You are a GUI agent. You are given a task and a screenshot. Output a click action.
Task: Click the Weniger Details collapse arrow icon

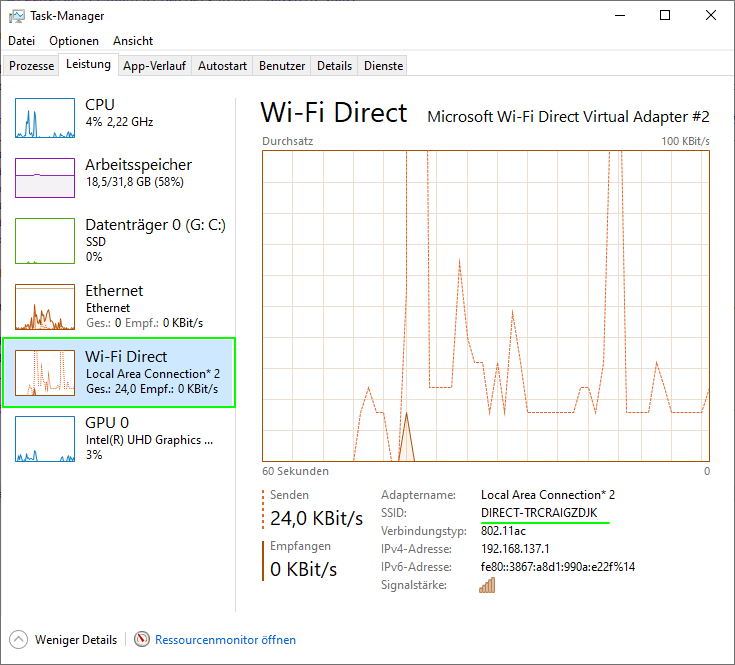[x=18, y=640]
